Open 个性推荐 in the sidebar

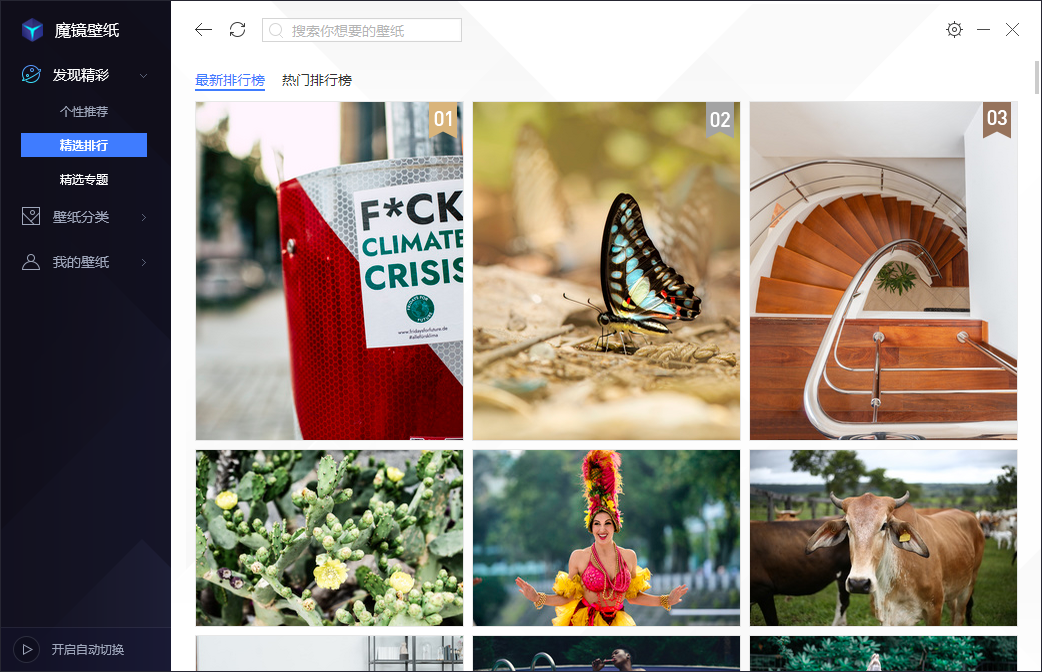click(84, 112)
